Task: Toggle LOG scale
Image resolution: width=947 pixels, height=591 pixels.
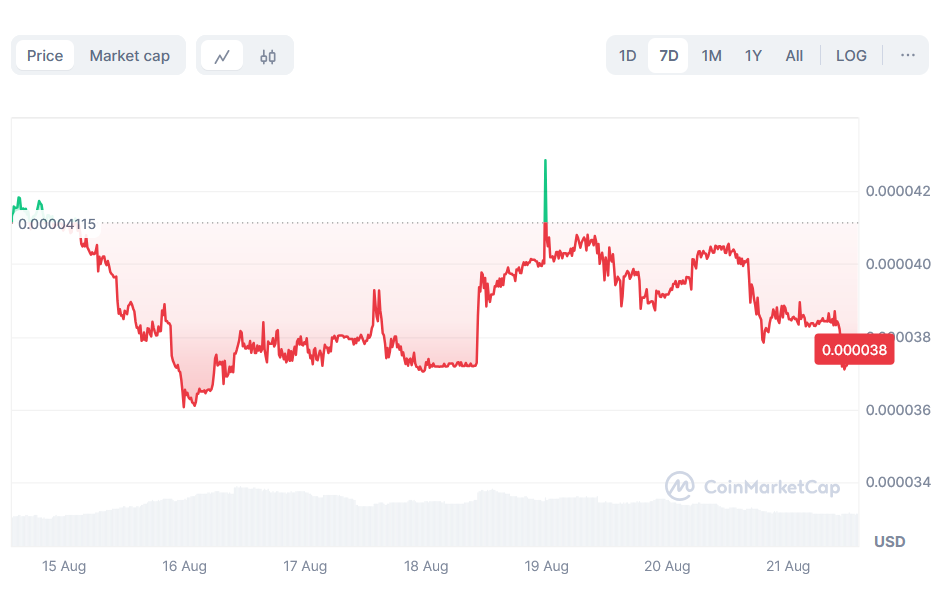Action: tap(851, 56)
